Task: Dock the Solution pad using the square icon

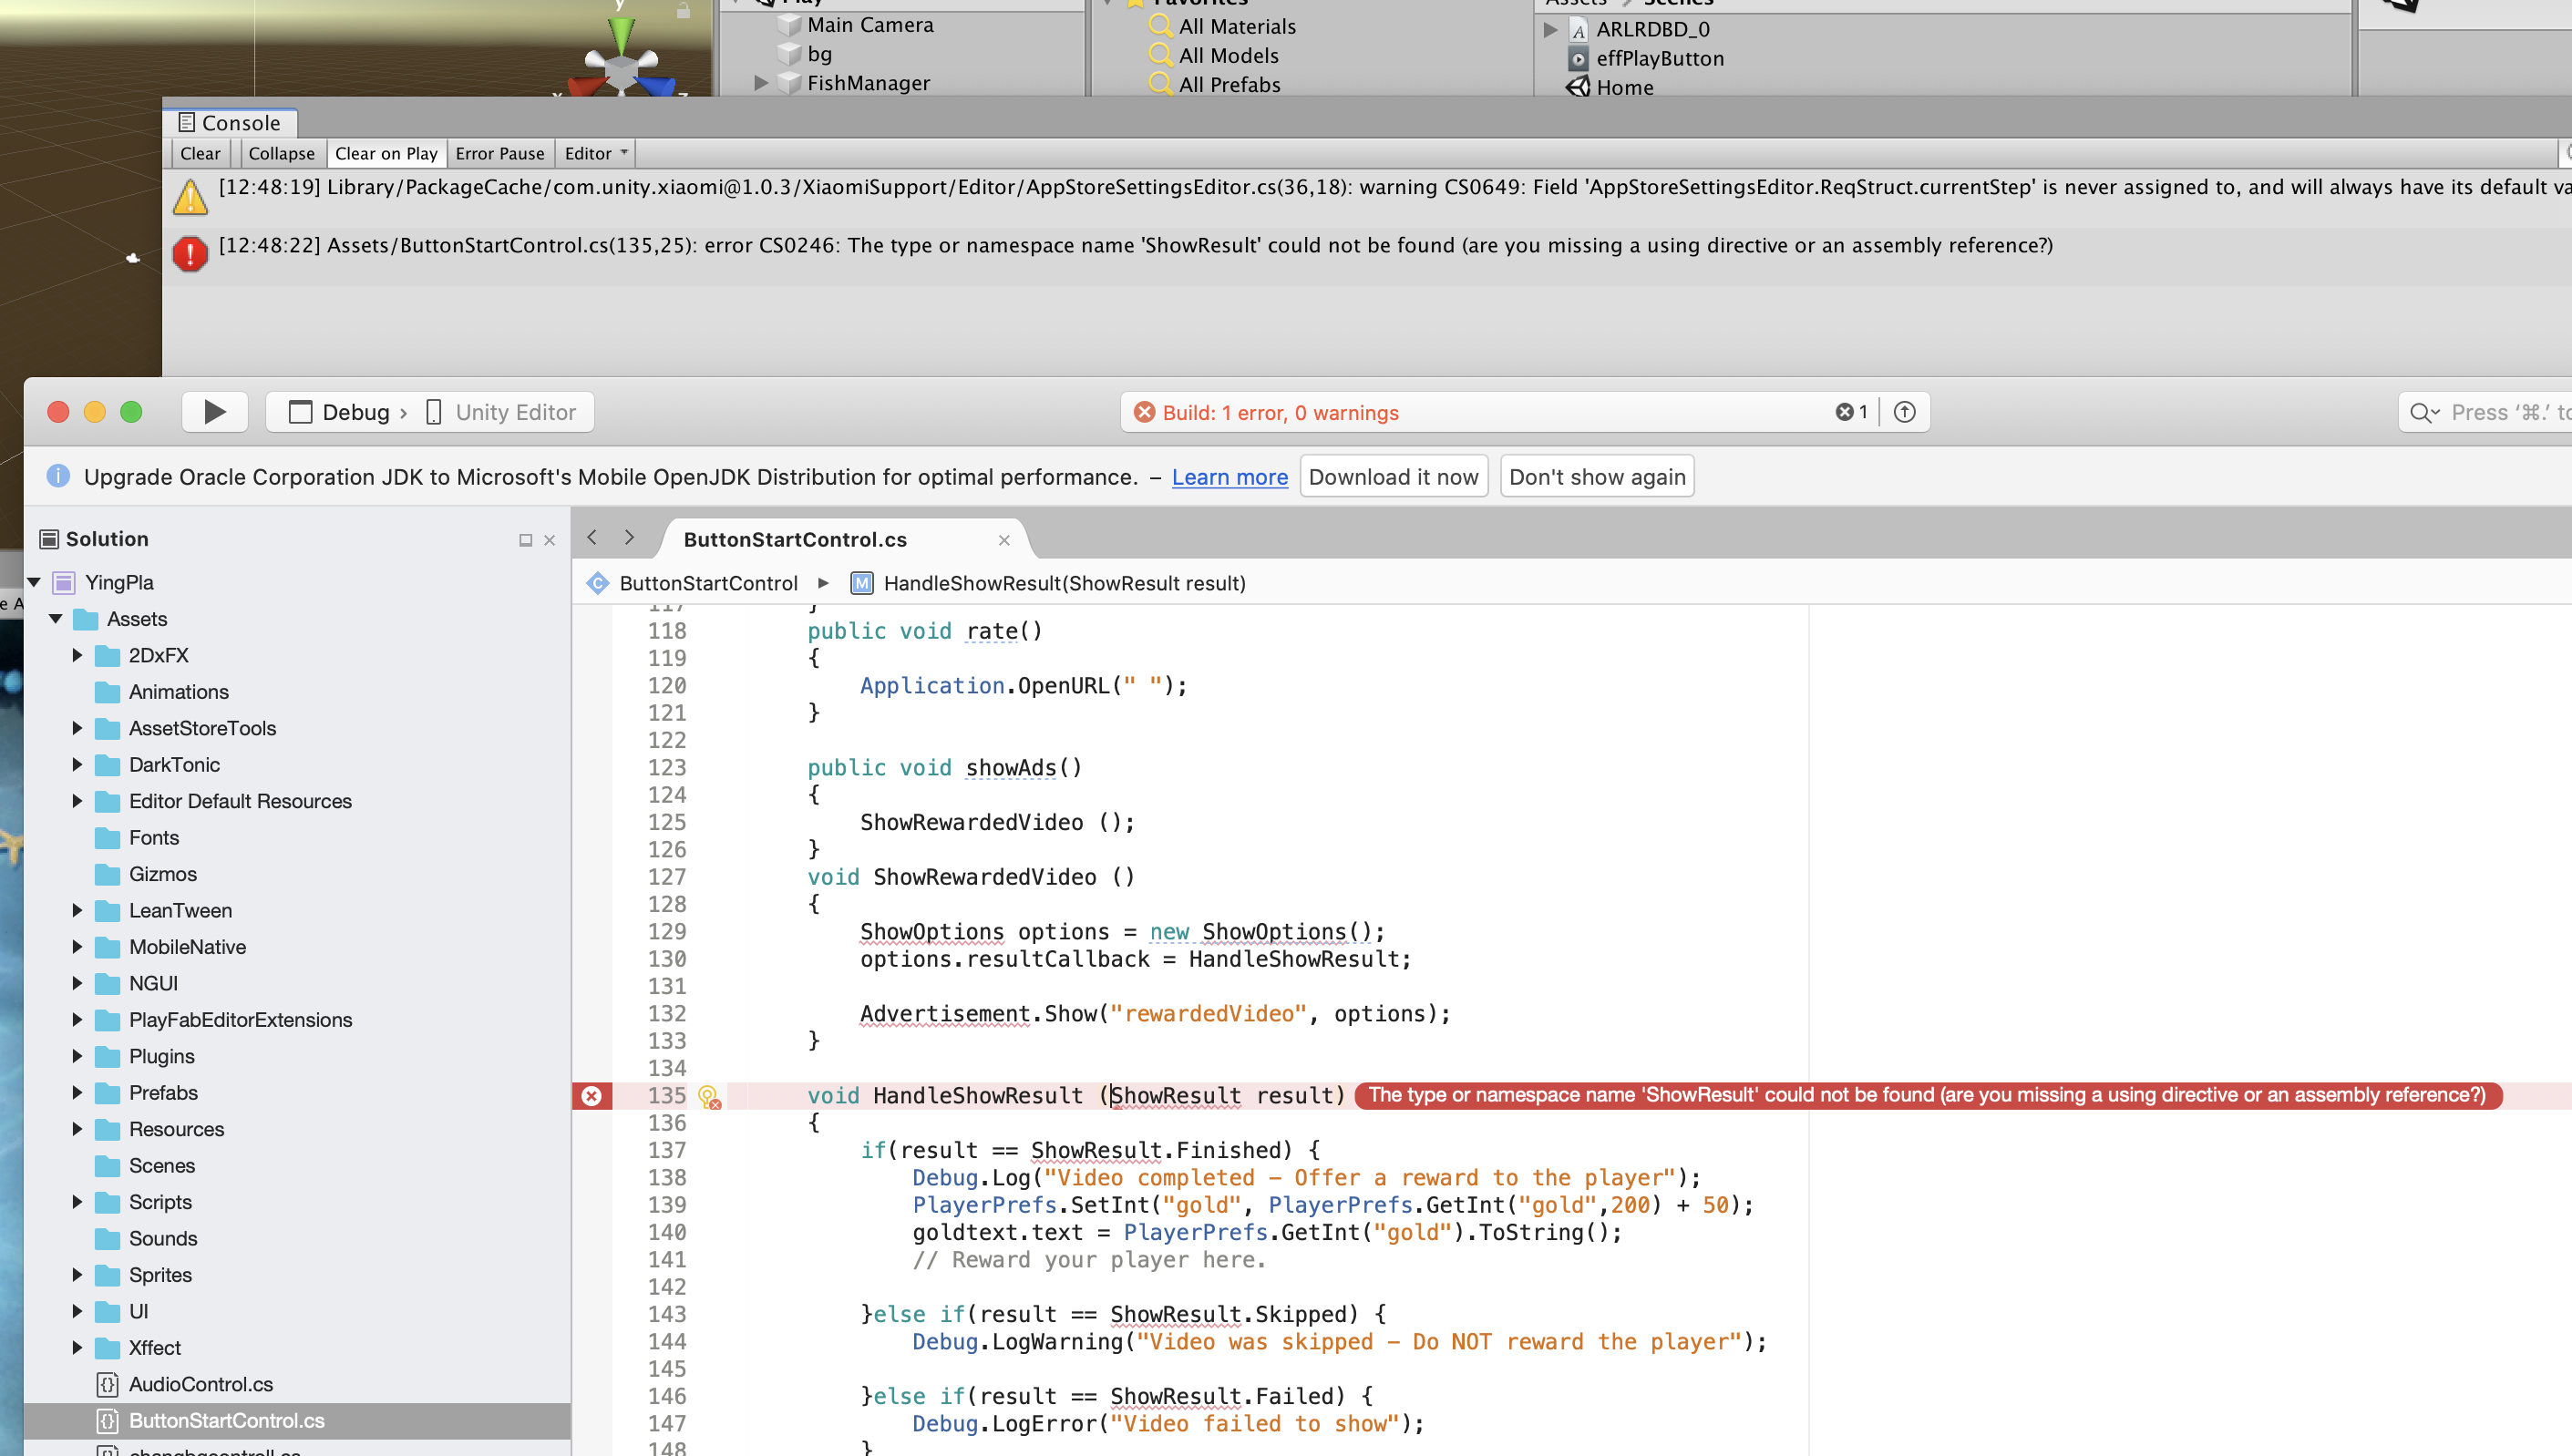Action: coord(525,540)
